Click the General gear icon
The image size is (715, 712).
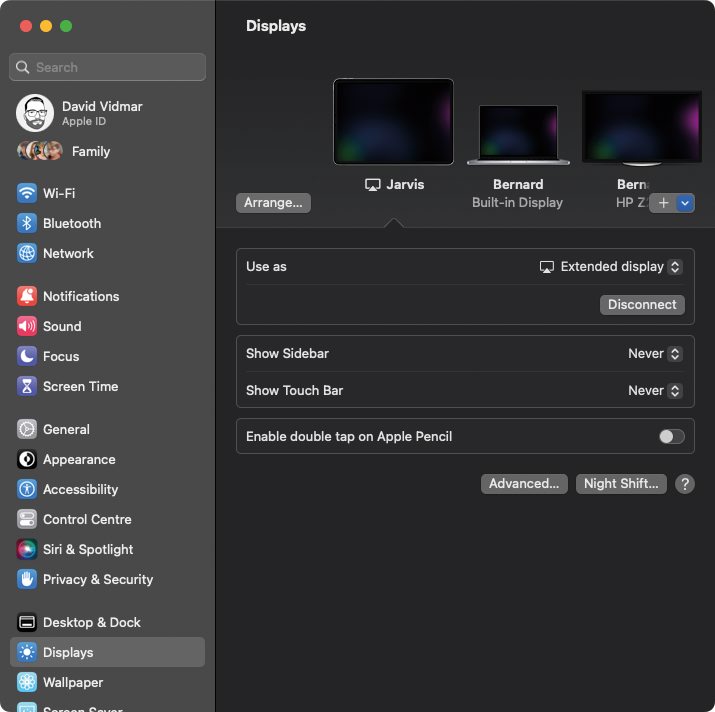[27, 429]
